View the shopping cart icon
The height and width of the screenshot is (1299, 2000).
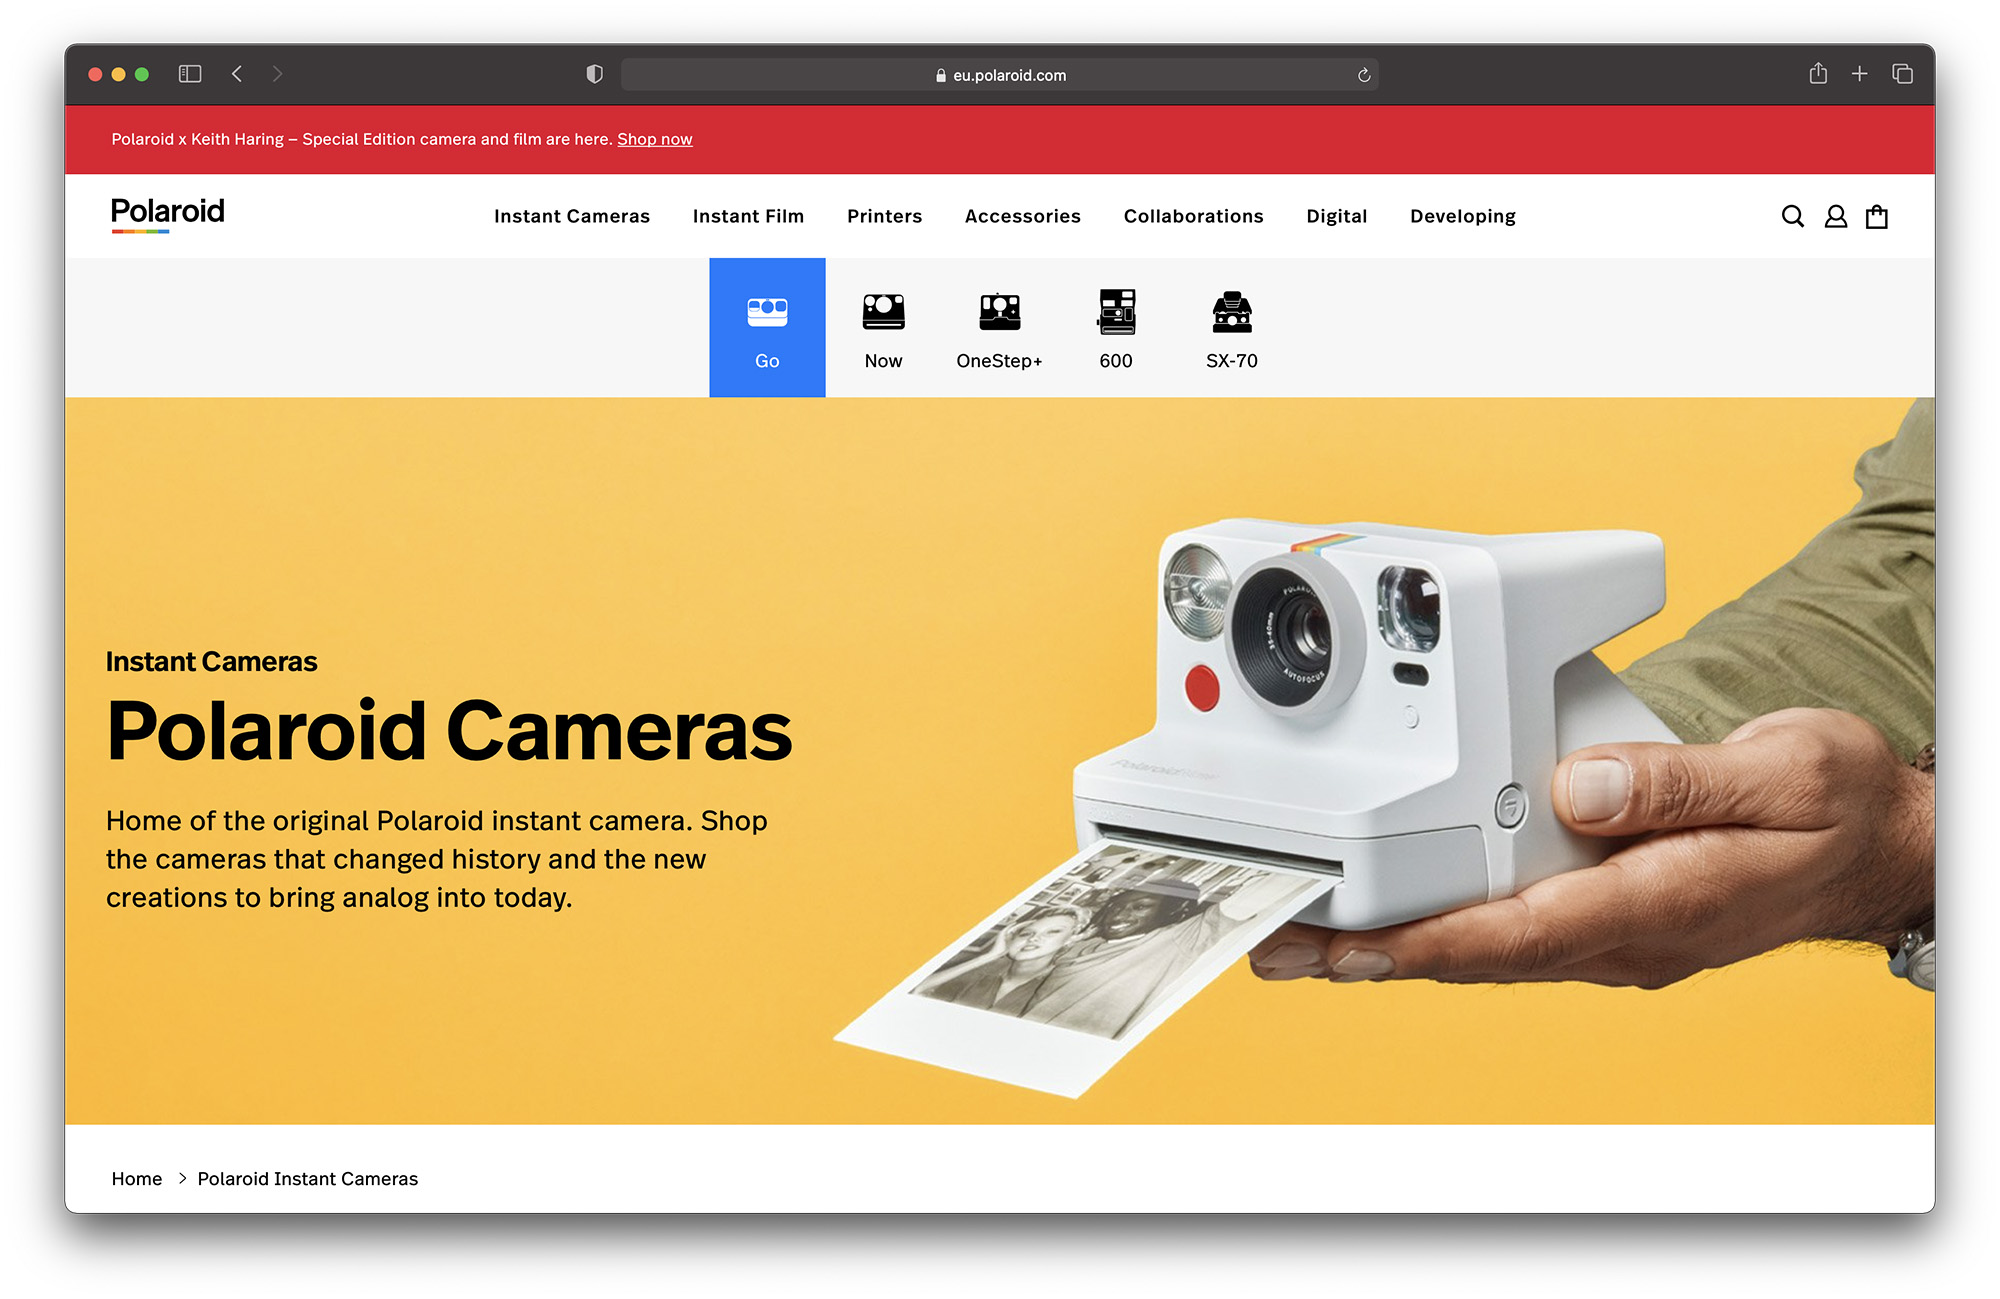[1877, 215]
